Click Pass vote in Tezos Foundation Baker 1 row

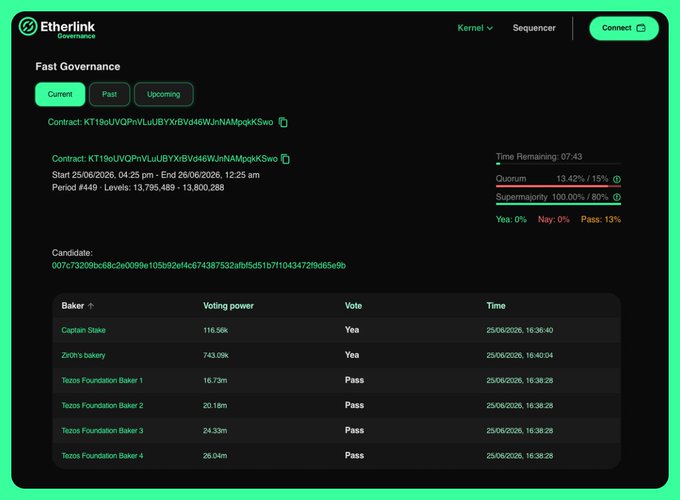pos(354,380)
